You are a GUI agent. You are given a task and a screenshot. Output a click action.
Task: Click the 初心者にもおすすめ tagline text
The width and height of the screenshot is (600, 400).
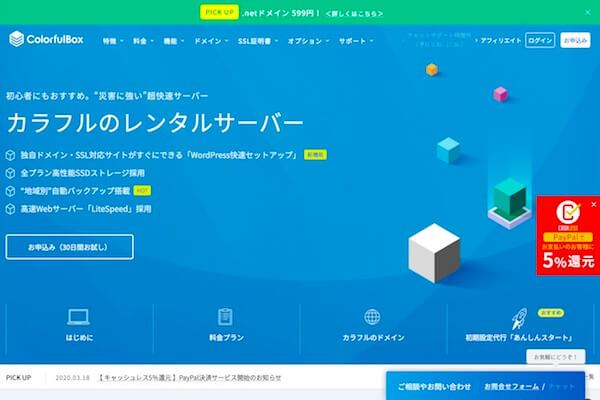point(107,96)
